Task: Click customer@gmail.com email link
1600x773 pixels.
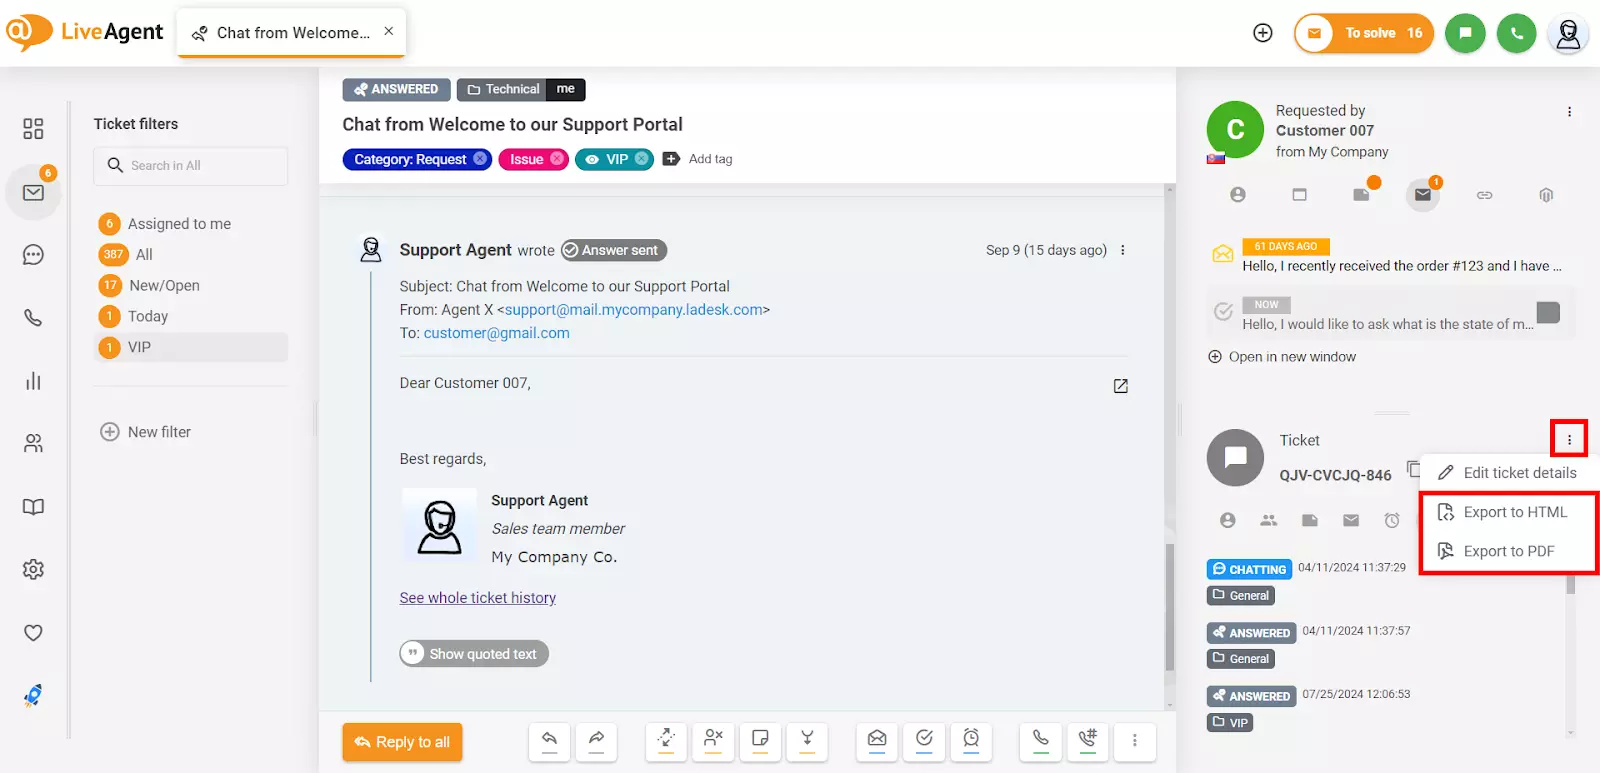Action: click(496, 333)
